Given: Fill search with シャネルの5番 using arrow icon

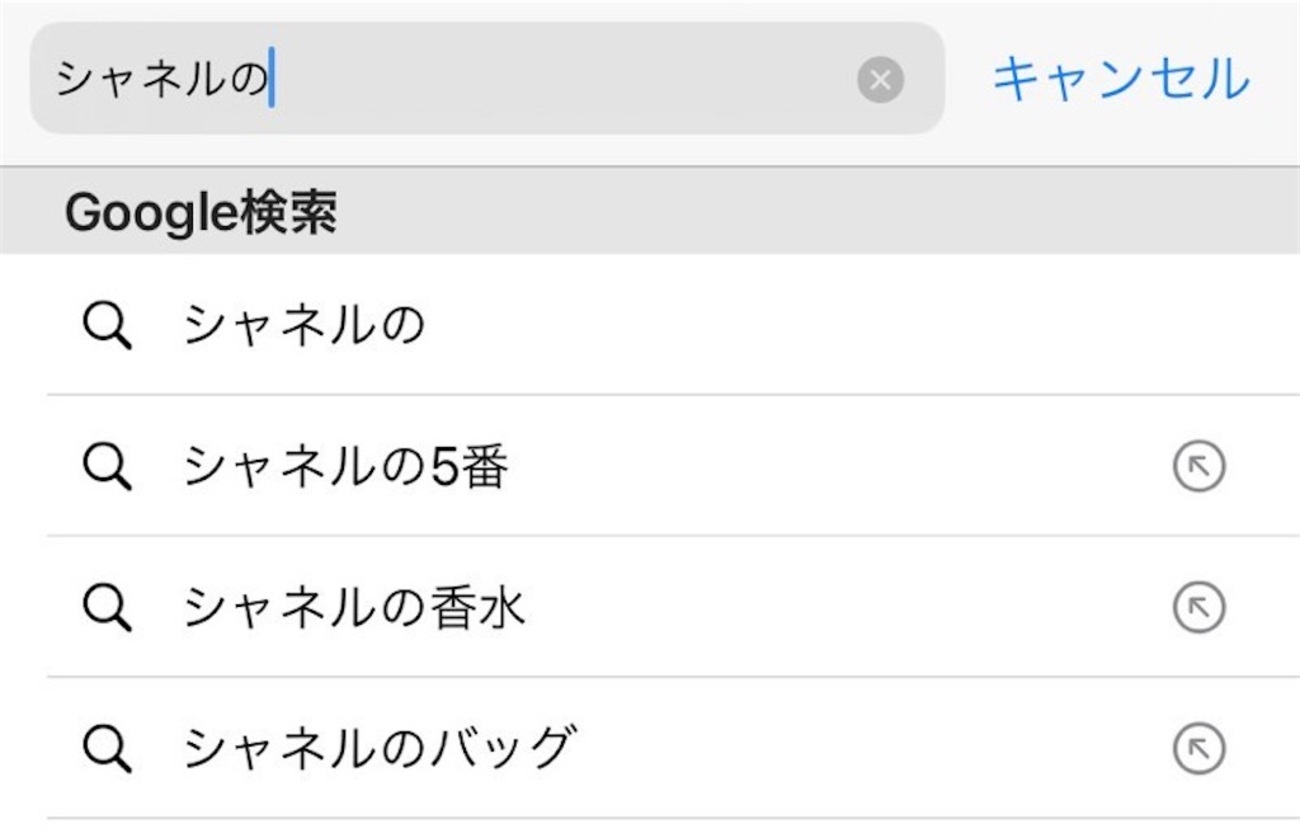Looking at the screenshot, I should click(x=1198, y=467).
